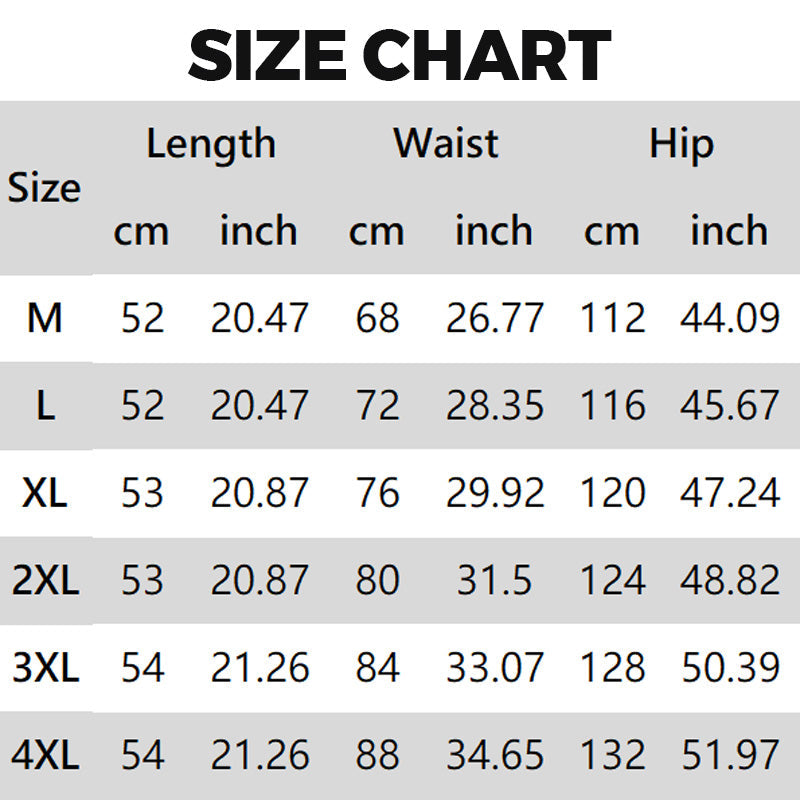Image resolution: width=800 pixels, height=800 pixels.
Task: Click the SIZE CHART title
Action: tap(399, 55)
